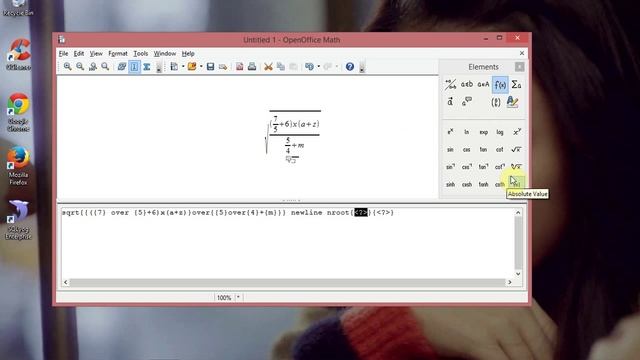
Task: Insert the cot function element
Action: pyautogui.click(x=500, y=149)
